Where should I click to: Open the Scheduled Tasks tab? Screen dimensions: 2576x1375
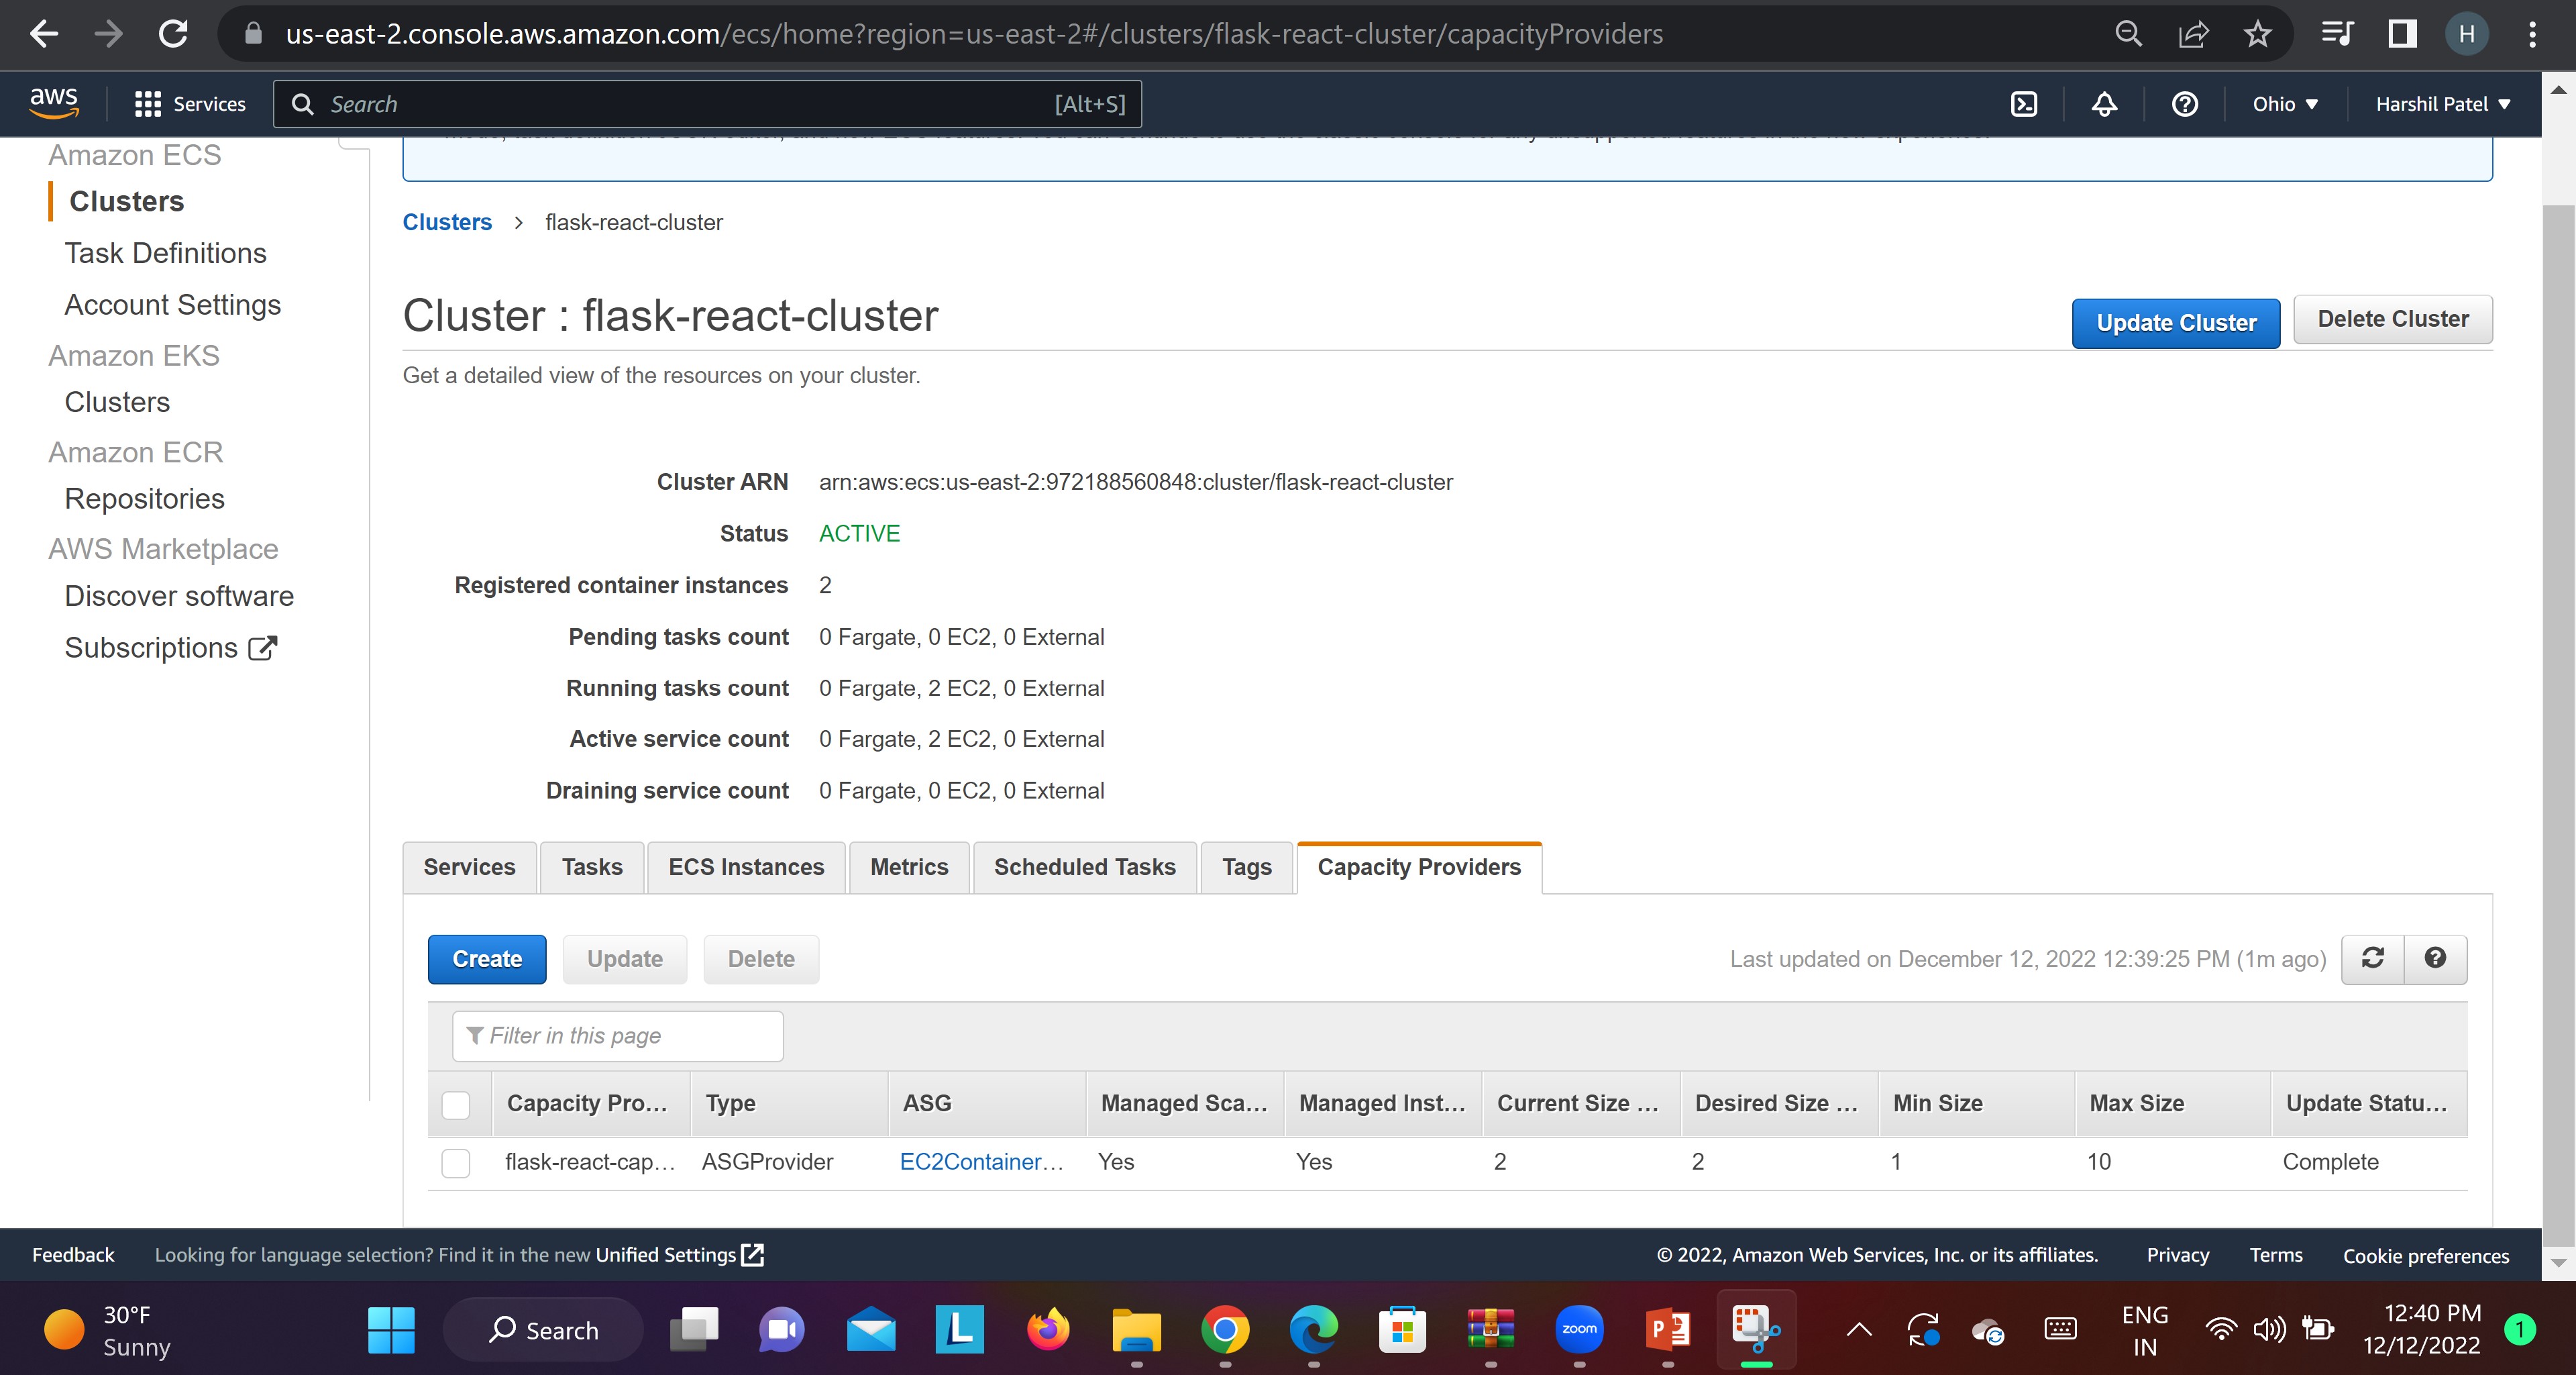tap(1084, 867)
